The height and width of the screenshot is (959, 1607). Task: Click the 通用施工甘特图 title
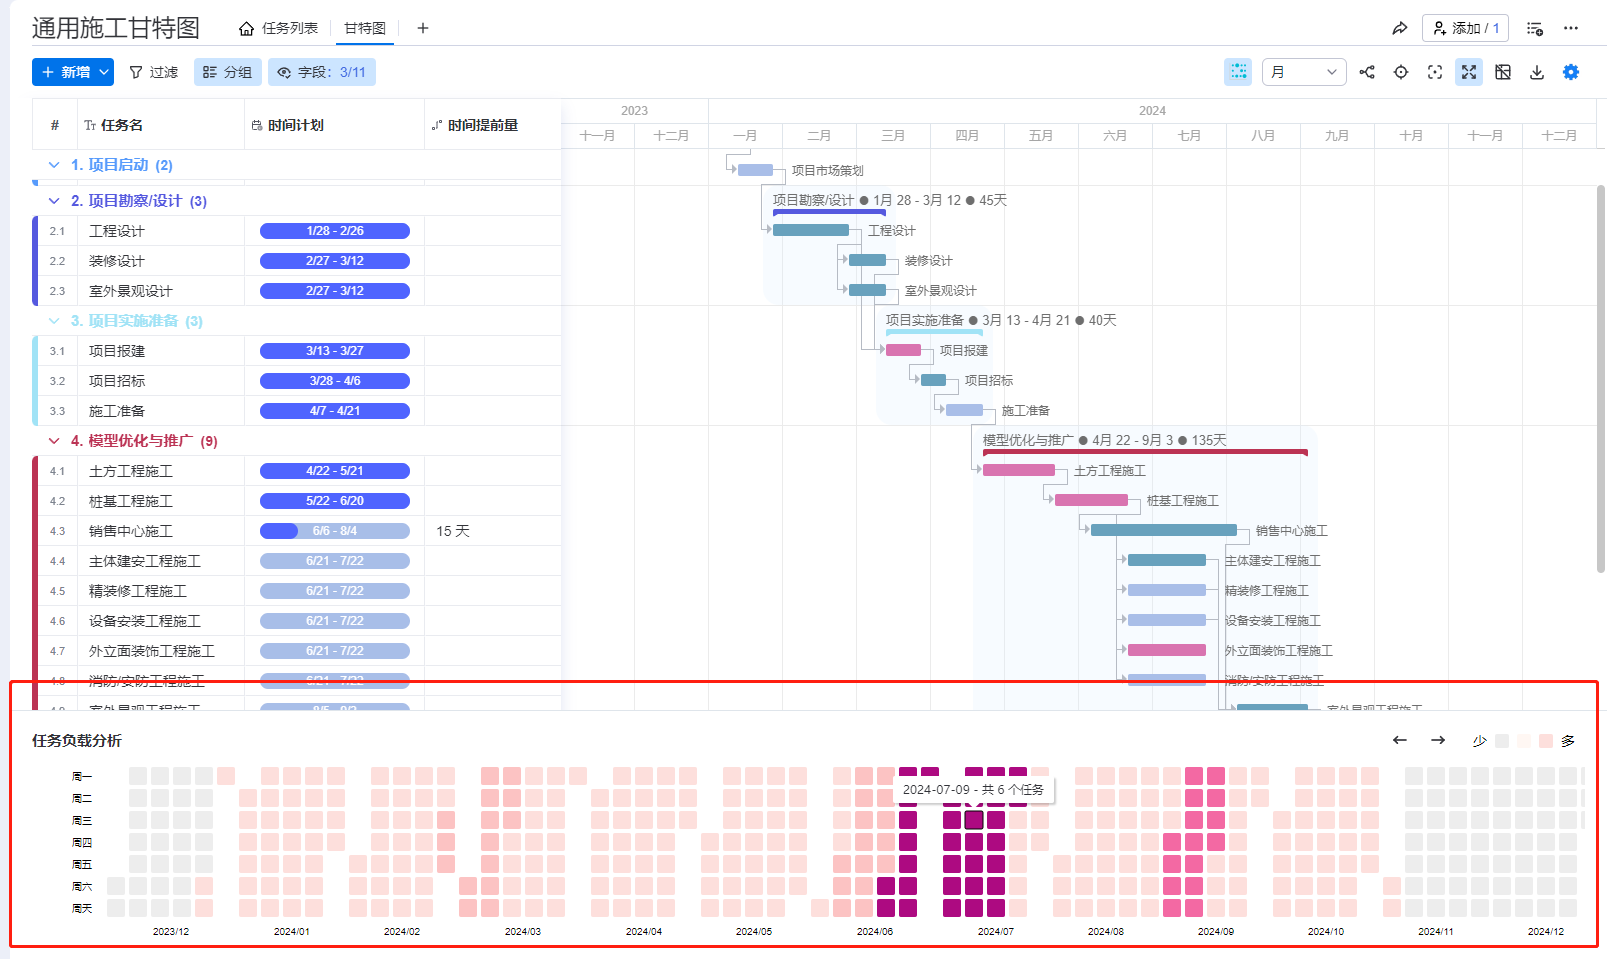116,28
